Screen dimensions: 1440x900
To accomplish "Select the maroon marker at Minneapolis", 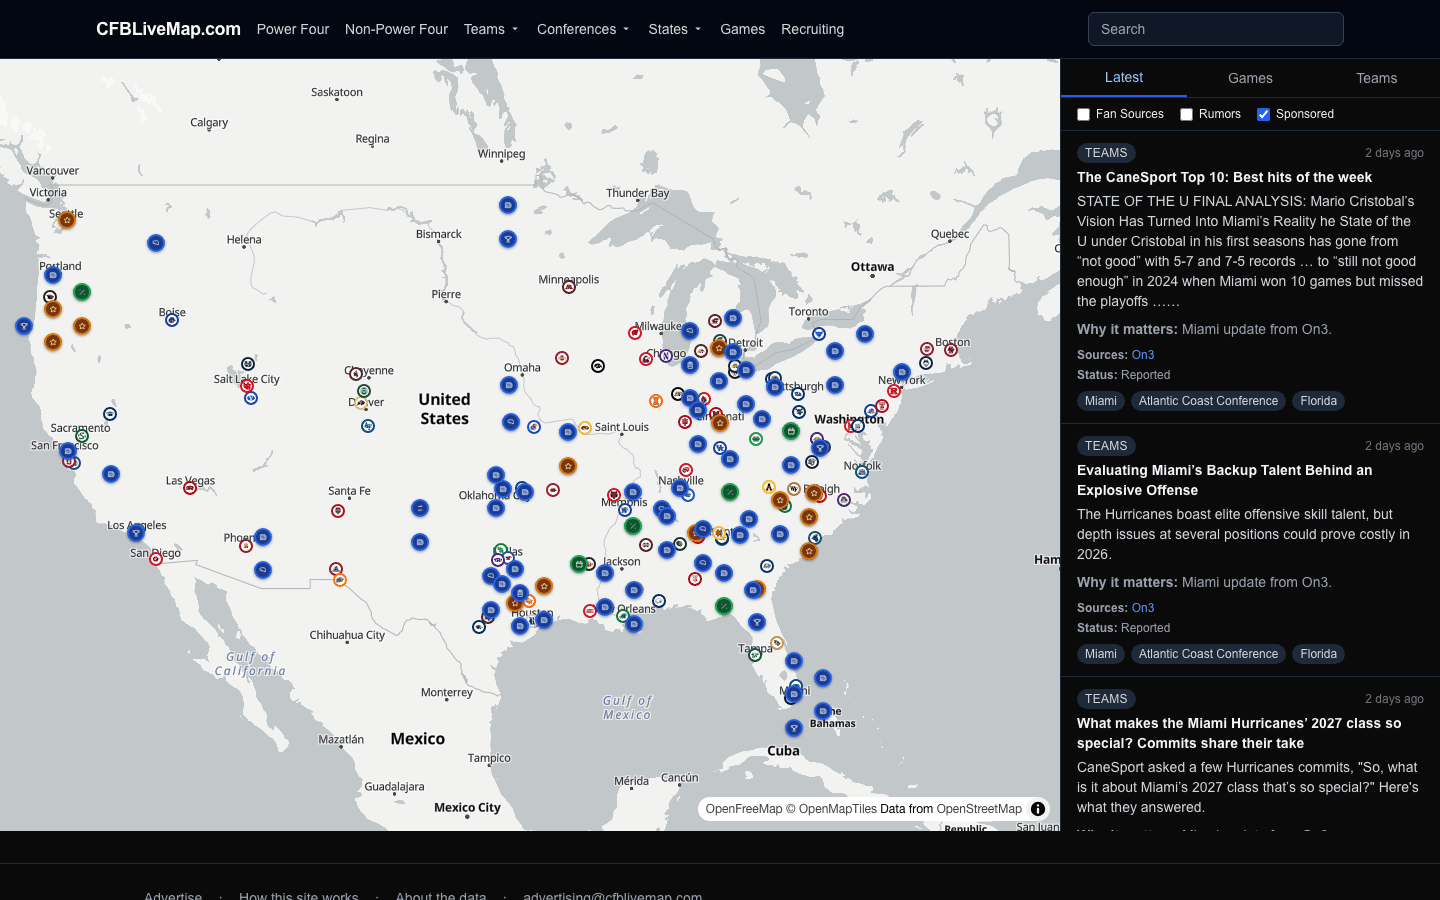I will click(x=569, y=287).
